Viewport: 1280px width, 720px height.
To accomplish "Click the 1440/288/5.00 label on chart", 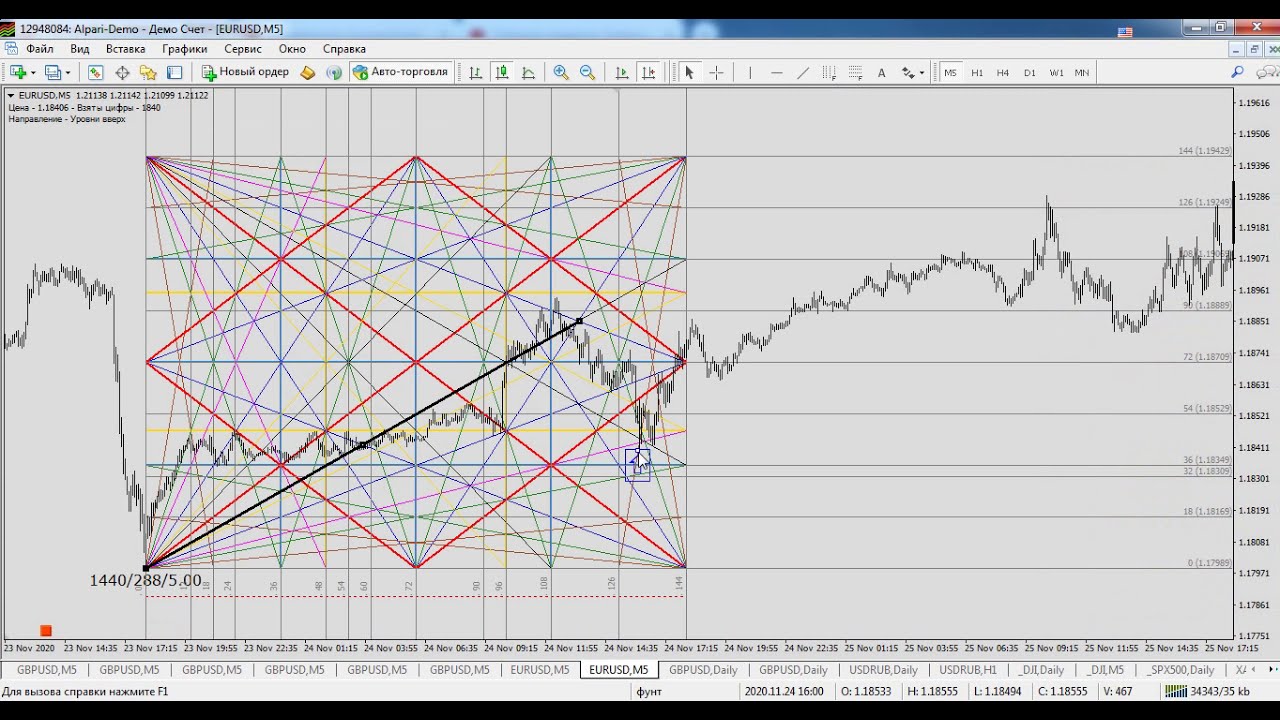I will 146,581.
